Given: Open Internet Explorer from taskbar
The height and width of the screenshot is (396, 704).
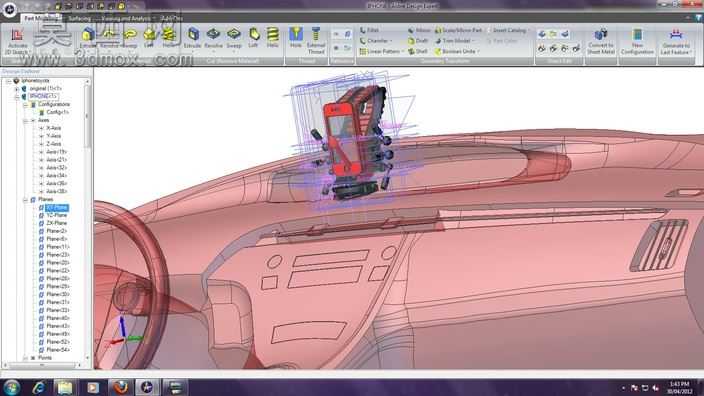Looking at the screenshot, I should pos(39,387).
